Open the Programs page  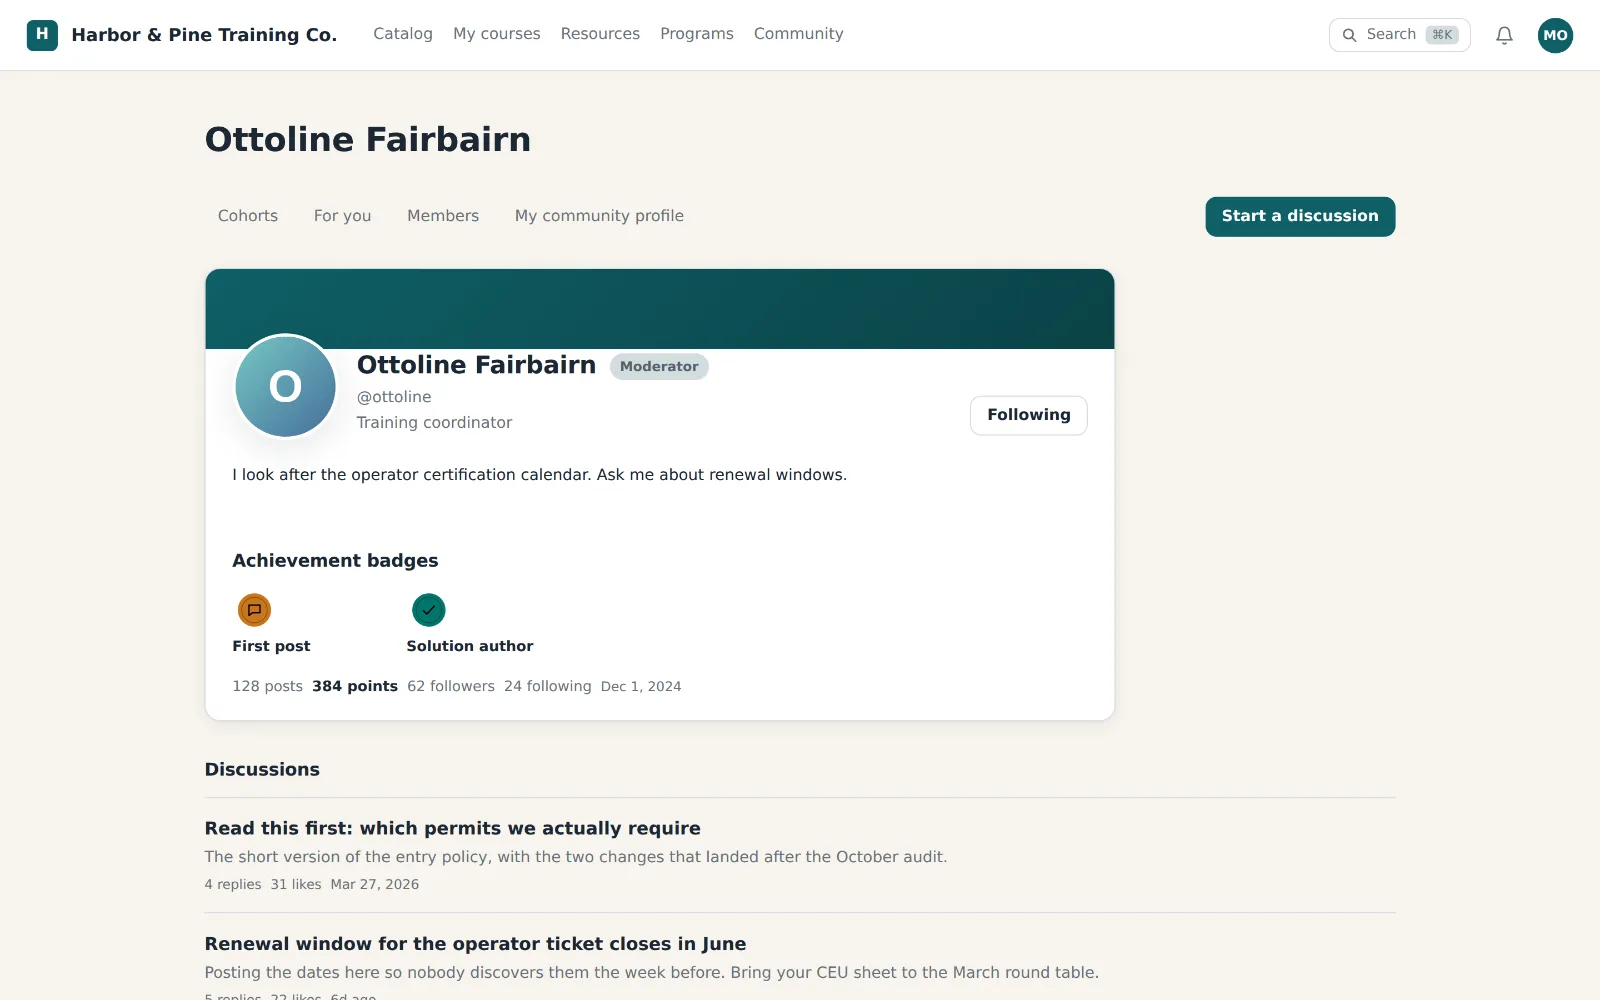[x=697, y=34]
